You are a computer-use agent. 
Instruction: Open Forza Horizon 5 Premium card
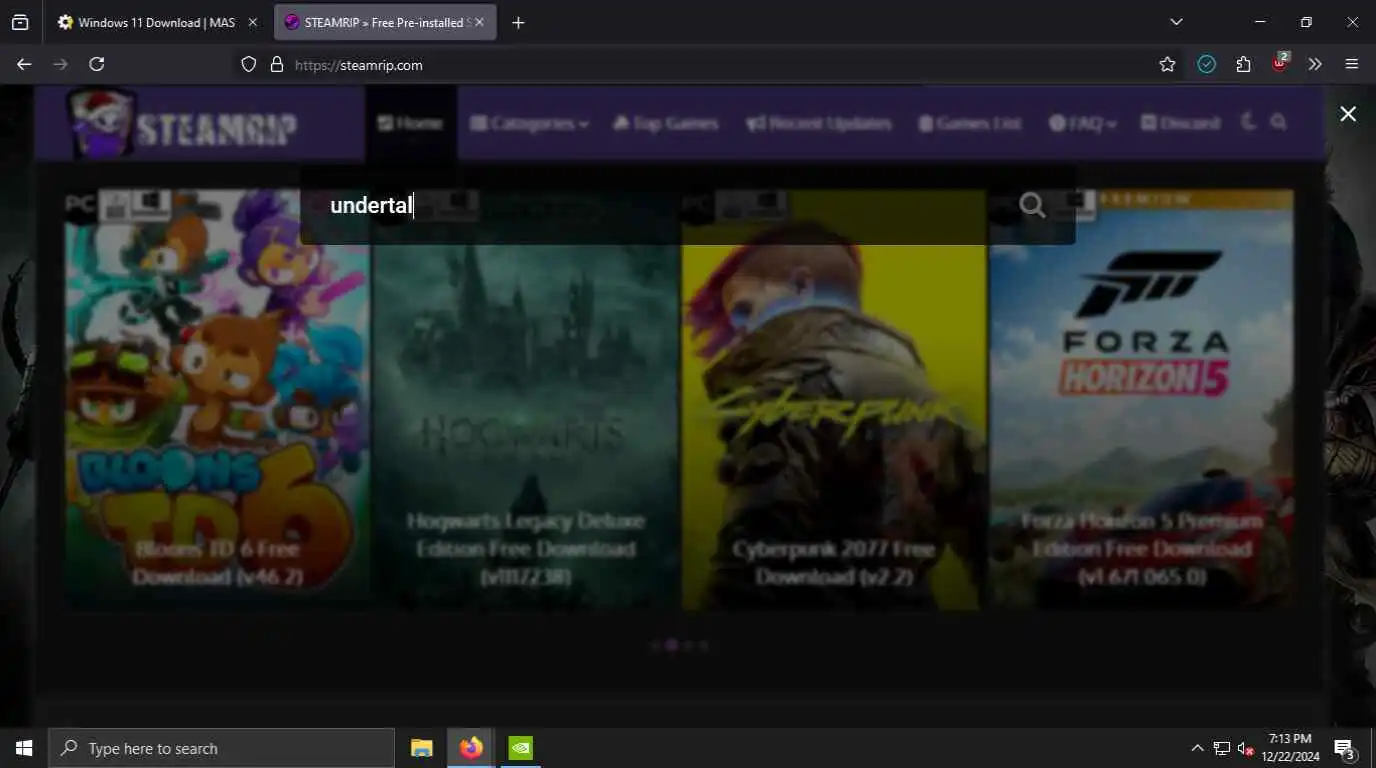pyautogui.click(x=1141, y=400)
